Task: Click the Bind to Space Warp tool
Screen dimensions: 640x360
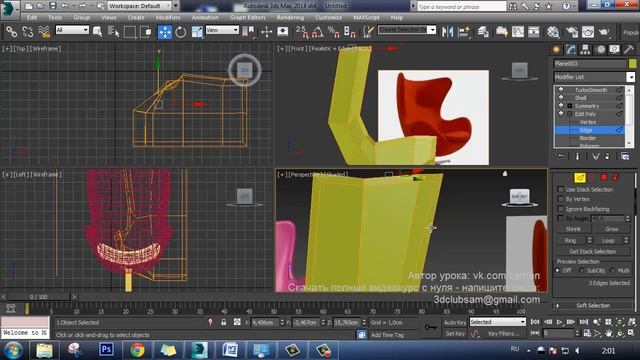Action: (x=44, y=31)
